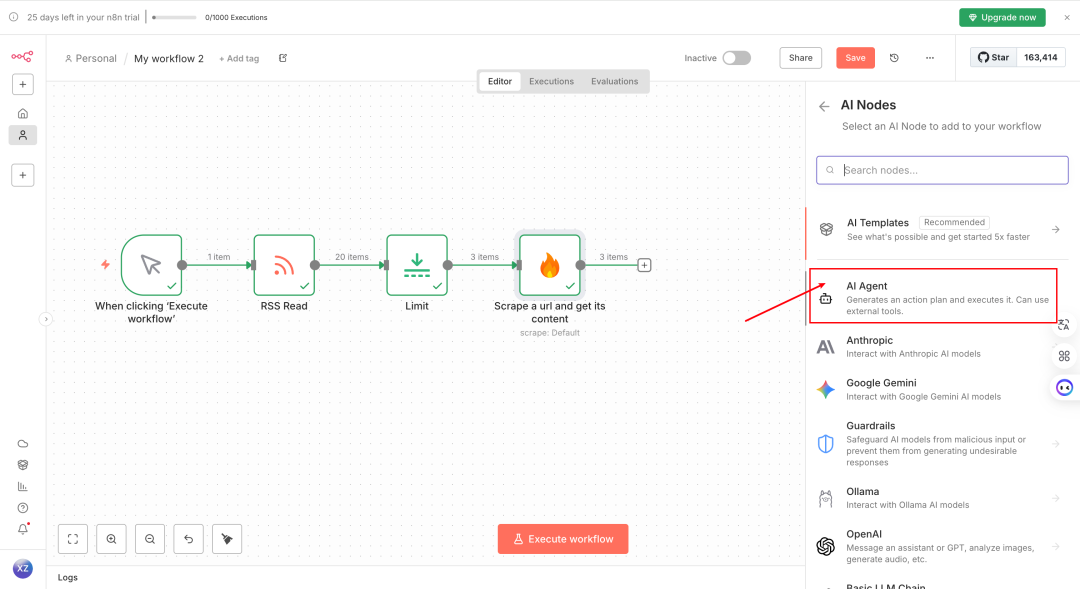
Task: Click the Personal breadcrumb link
Action: (91, 59)
